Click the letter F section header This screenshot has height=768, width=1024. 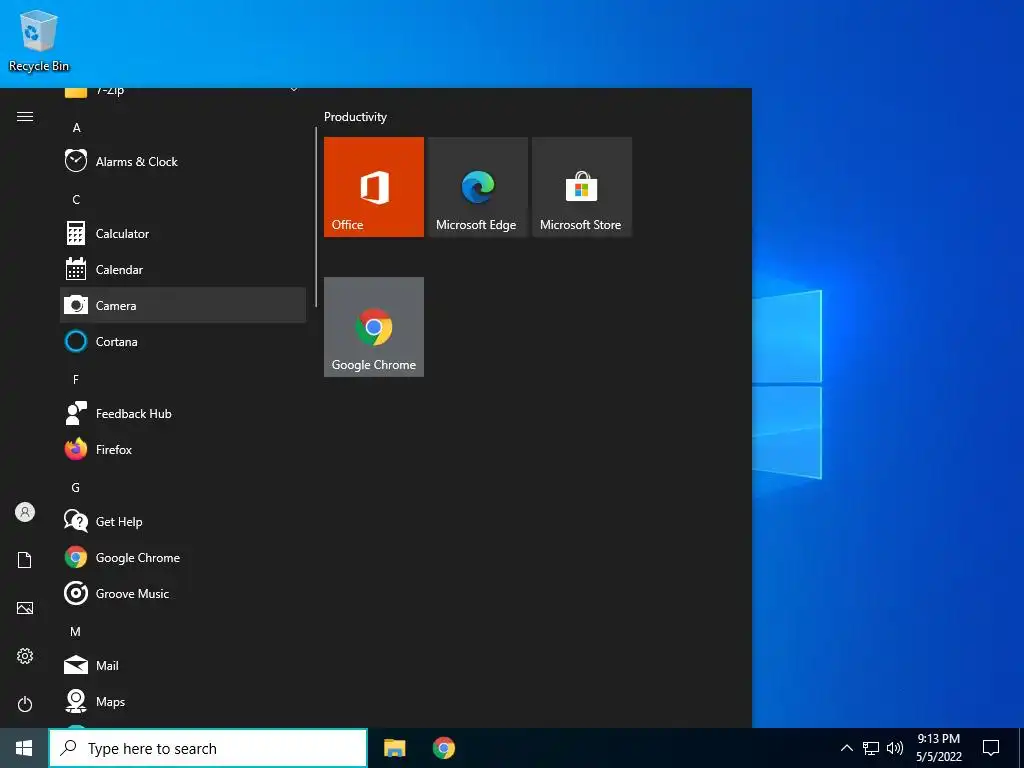[76, 379]
